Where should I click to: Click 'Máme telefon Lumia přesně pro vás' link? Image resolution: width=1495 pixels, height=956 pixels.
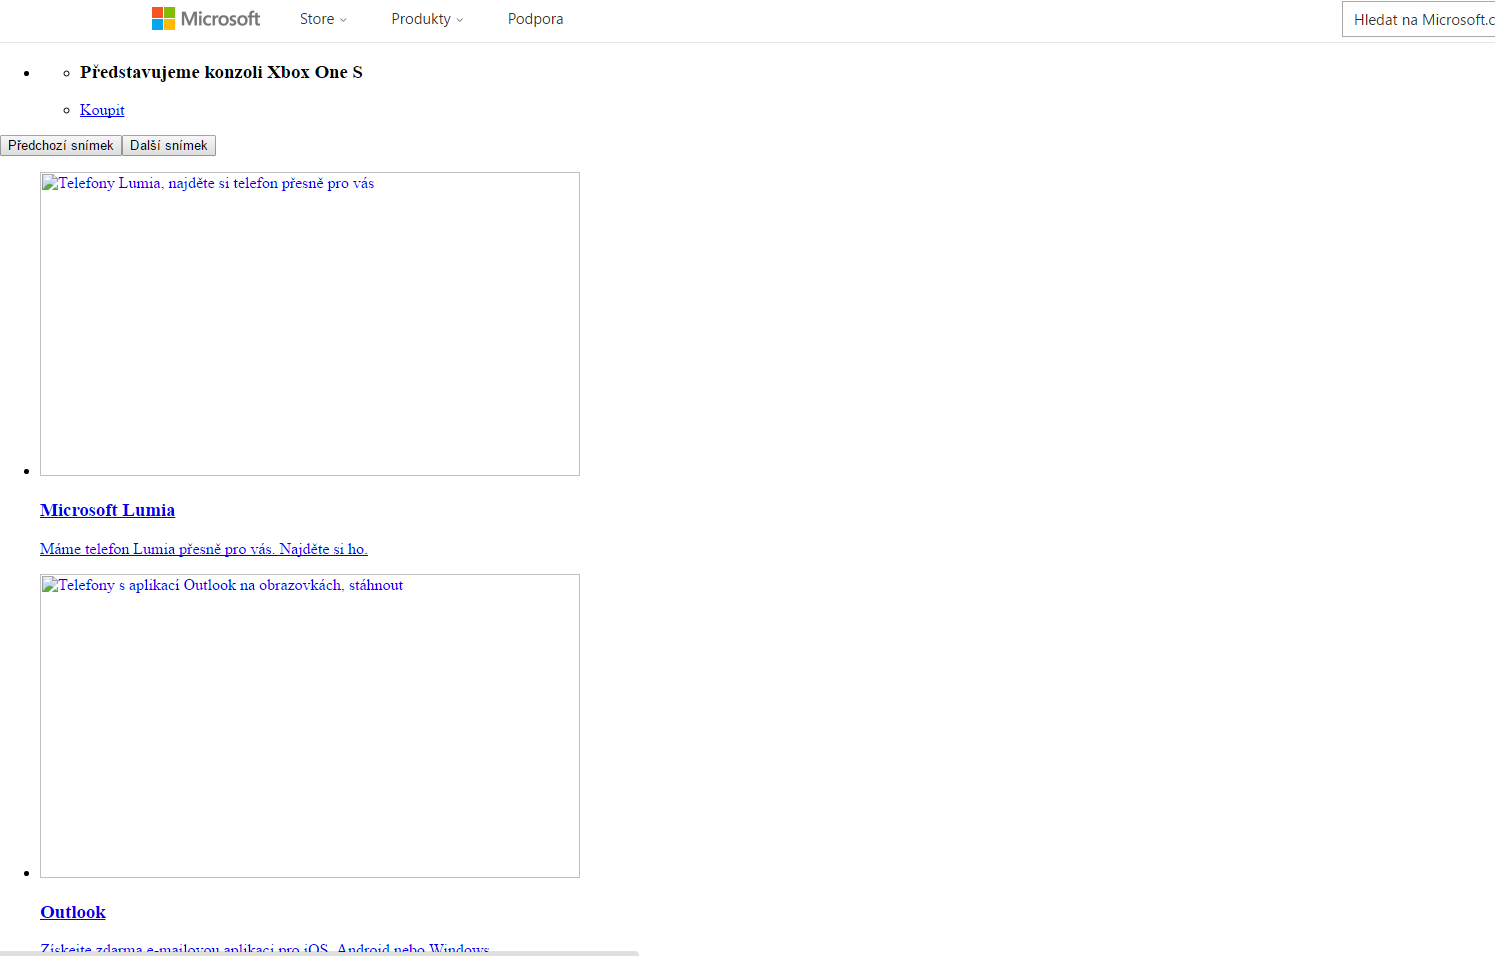tap(204, 549)
